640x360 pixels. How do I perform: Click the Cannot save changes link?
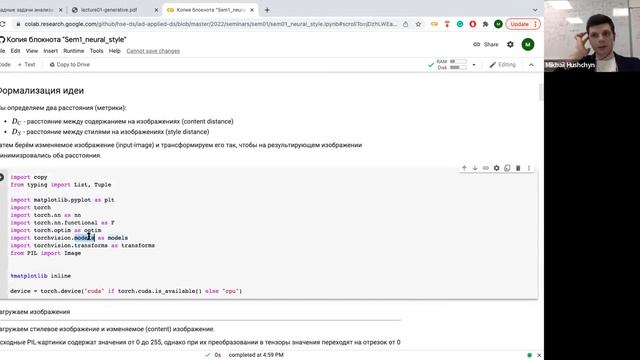(x=153, y=51)
